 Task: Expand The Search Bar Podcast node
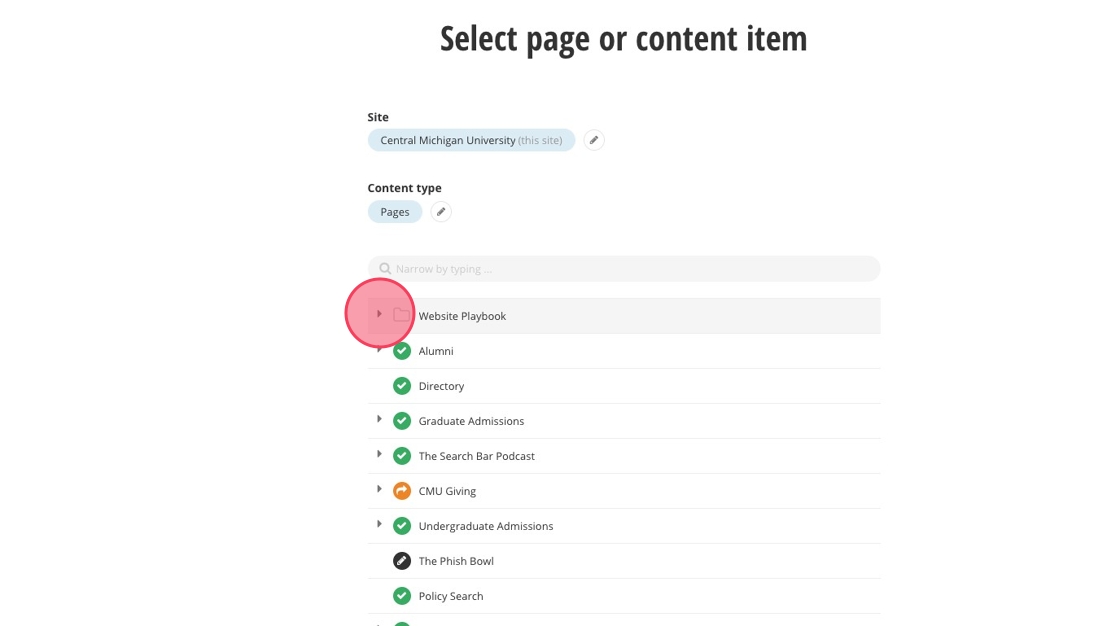coord(379,455)
